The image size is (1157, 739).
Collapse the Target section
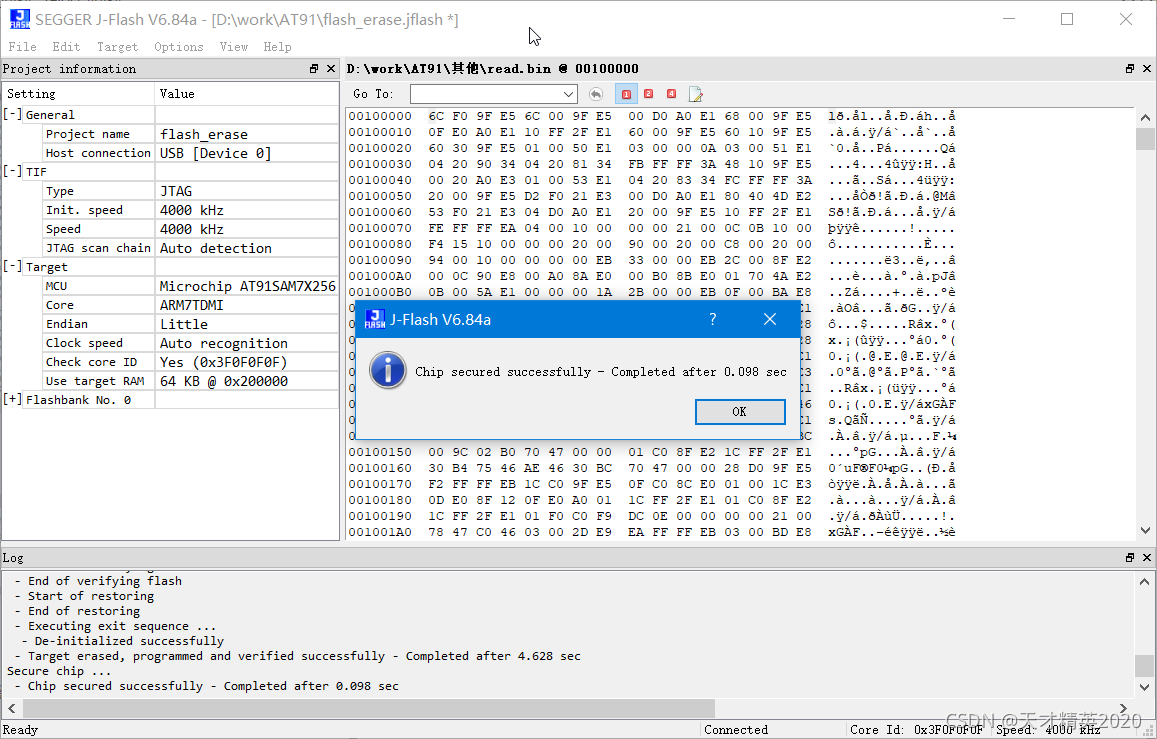point(13,266)
